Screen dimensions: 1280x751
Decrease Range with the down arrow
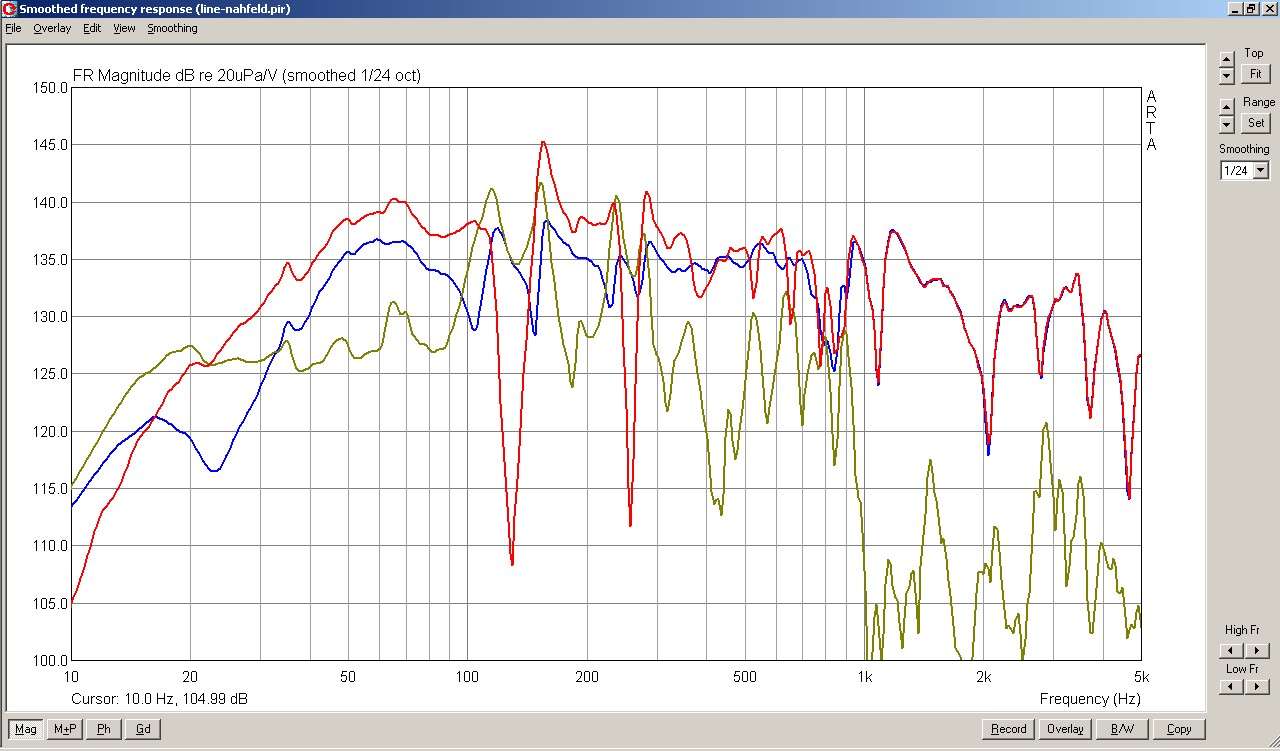[1227, 124]
